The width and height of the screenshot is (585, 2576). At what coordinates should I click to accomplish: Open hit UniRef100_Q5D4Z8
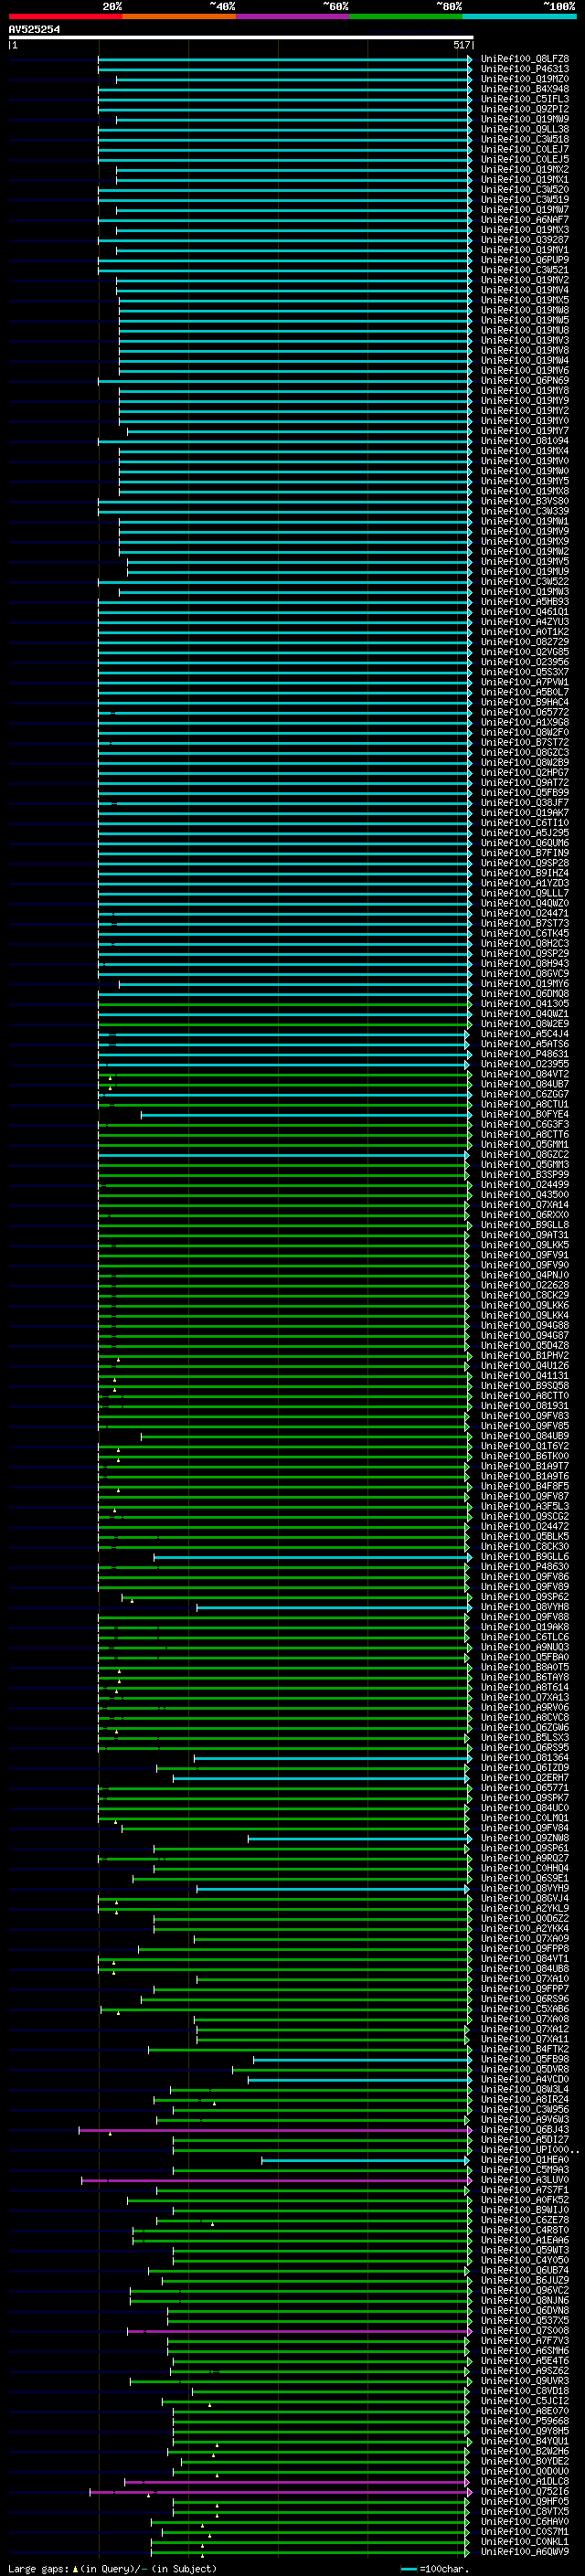point(525,1346)
